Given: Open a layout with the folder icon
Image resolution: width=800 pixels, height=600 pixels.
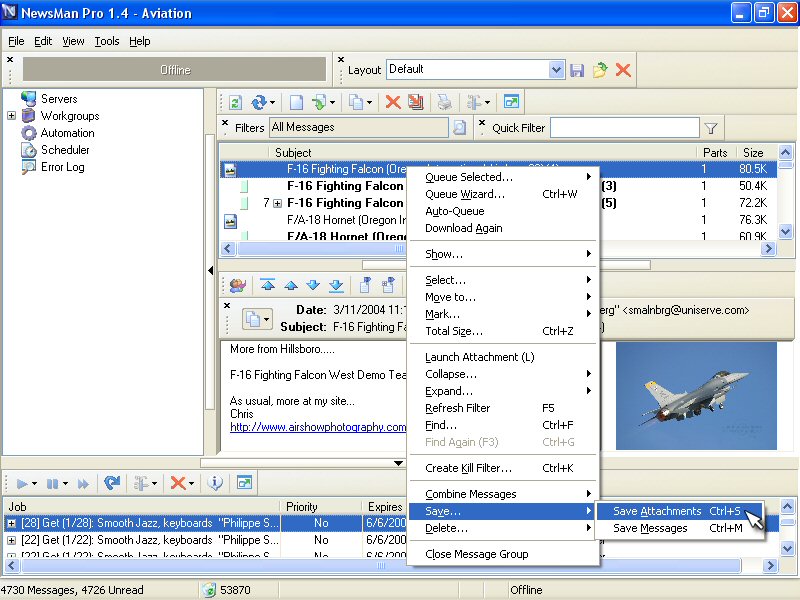Looking at the screenshot, I should 600,70.
